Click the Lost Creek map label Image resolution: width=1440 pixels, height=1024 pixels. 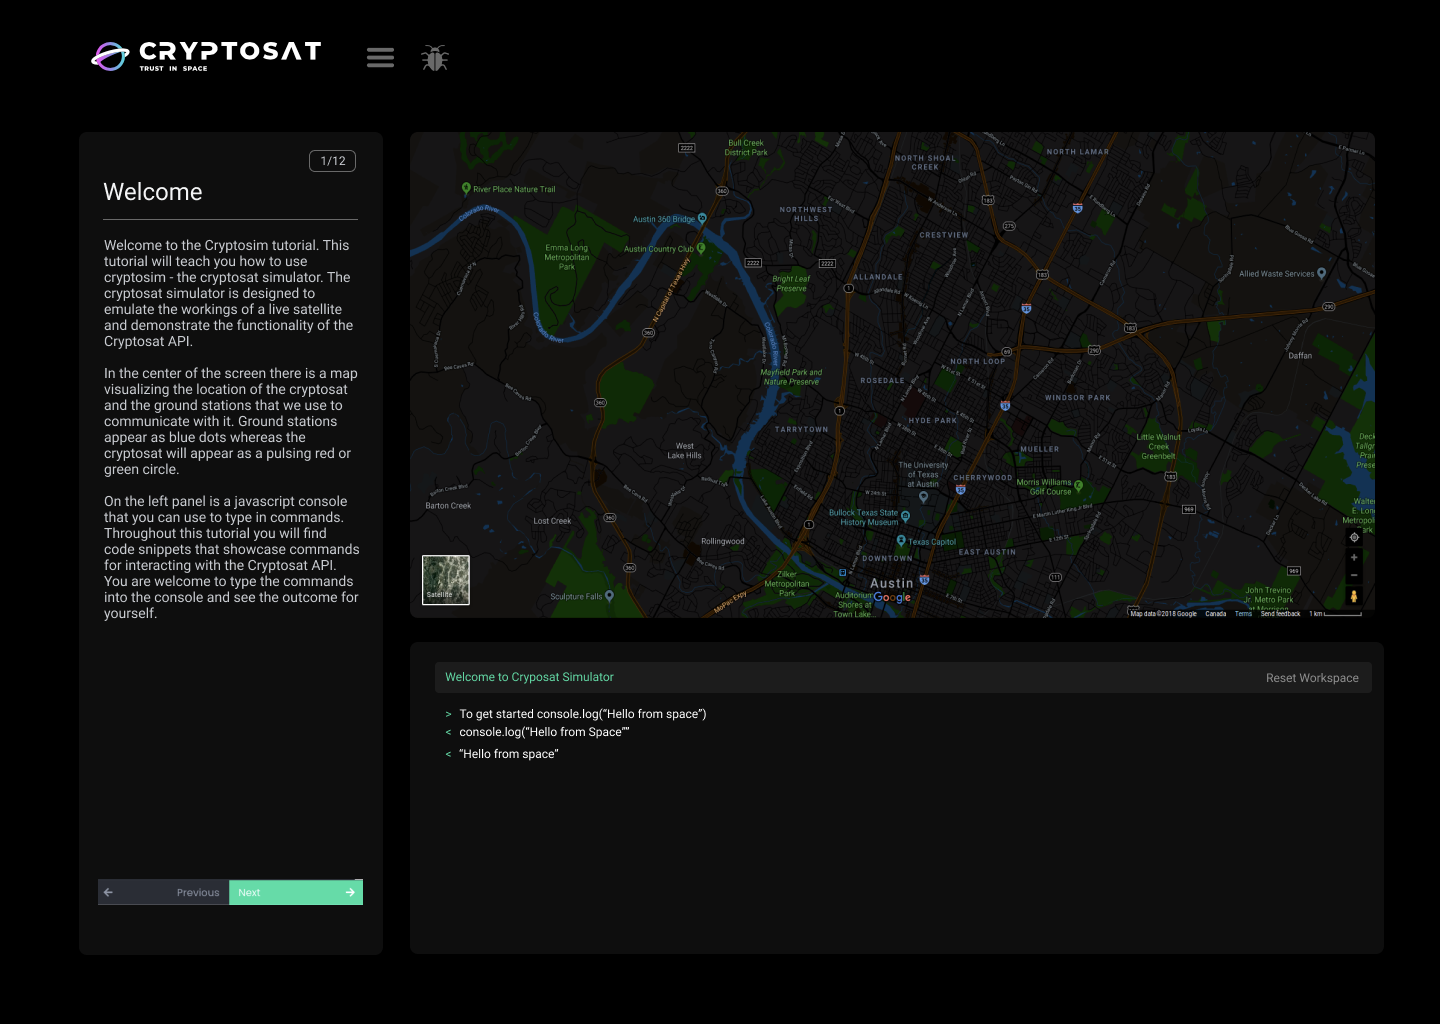[x=552, y=521]
